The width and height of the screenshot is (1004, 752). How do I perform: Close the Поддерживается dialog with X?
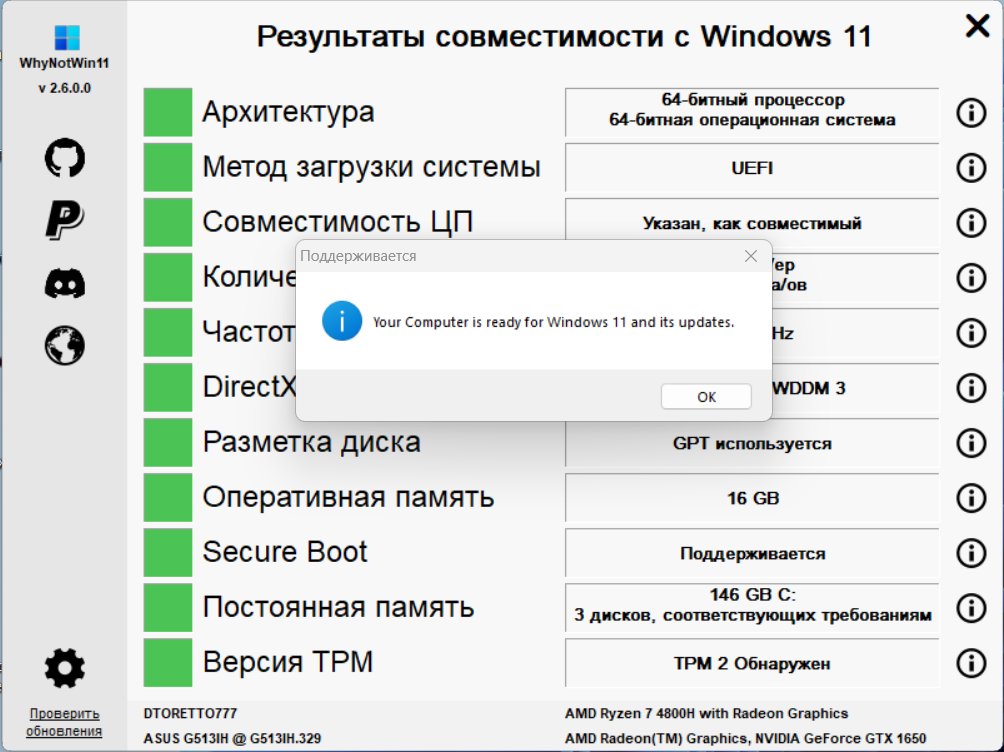tap(751, 256)
